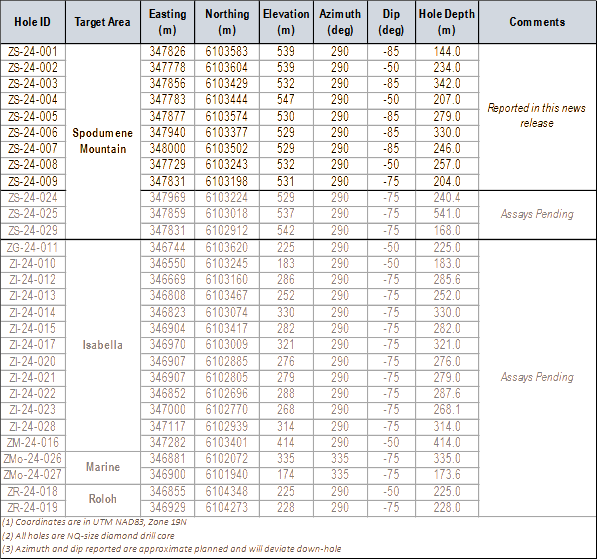This screenshot has height=559, width=597.
Task: Select the Hole Depth (m) header
Action: click(447, 22)
